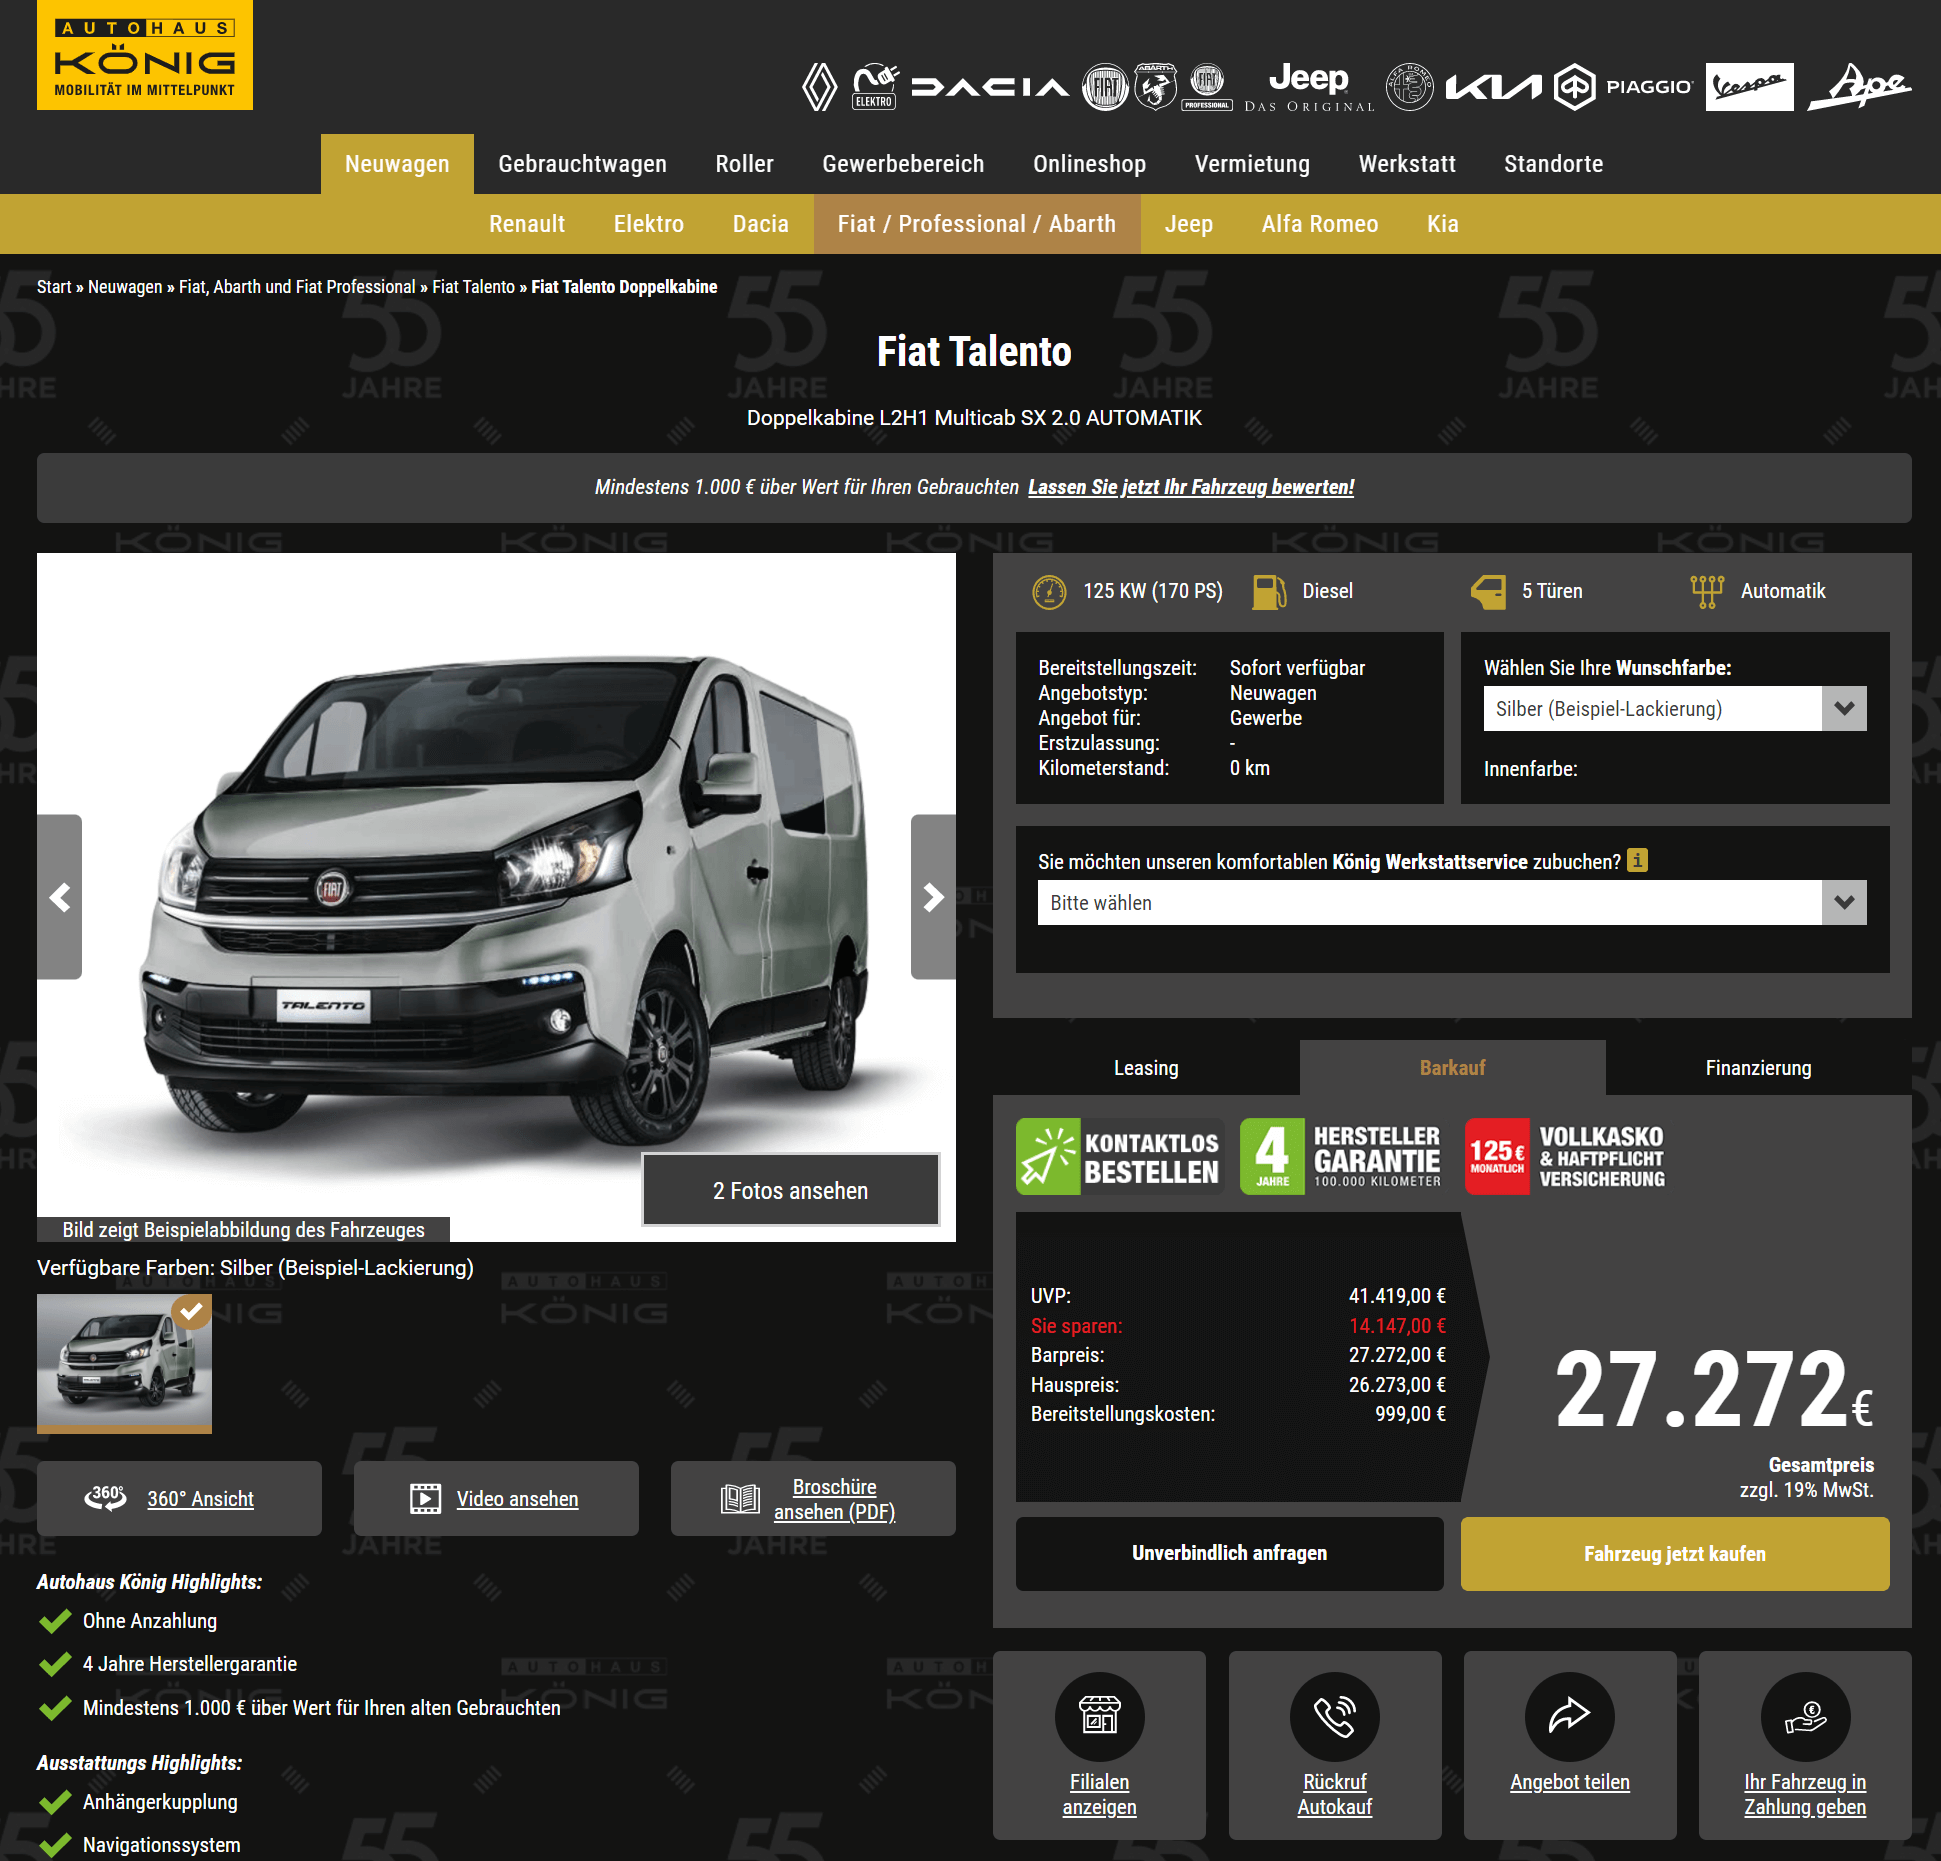Viewport: 1941px width, 1861px height.
Task: Show previous vehicle photo arrow
Action: tap(60, 897)
